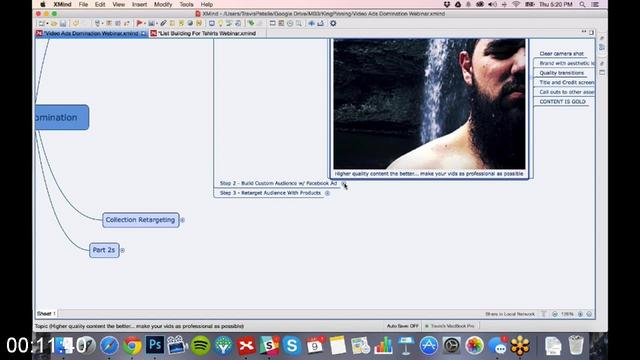The image size is (640, 360).
Task: Click Share in Local Network
Action: point(510,314)
